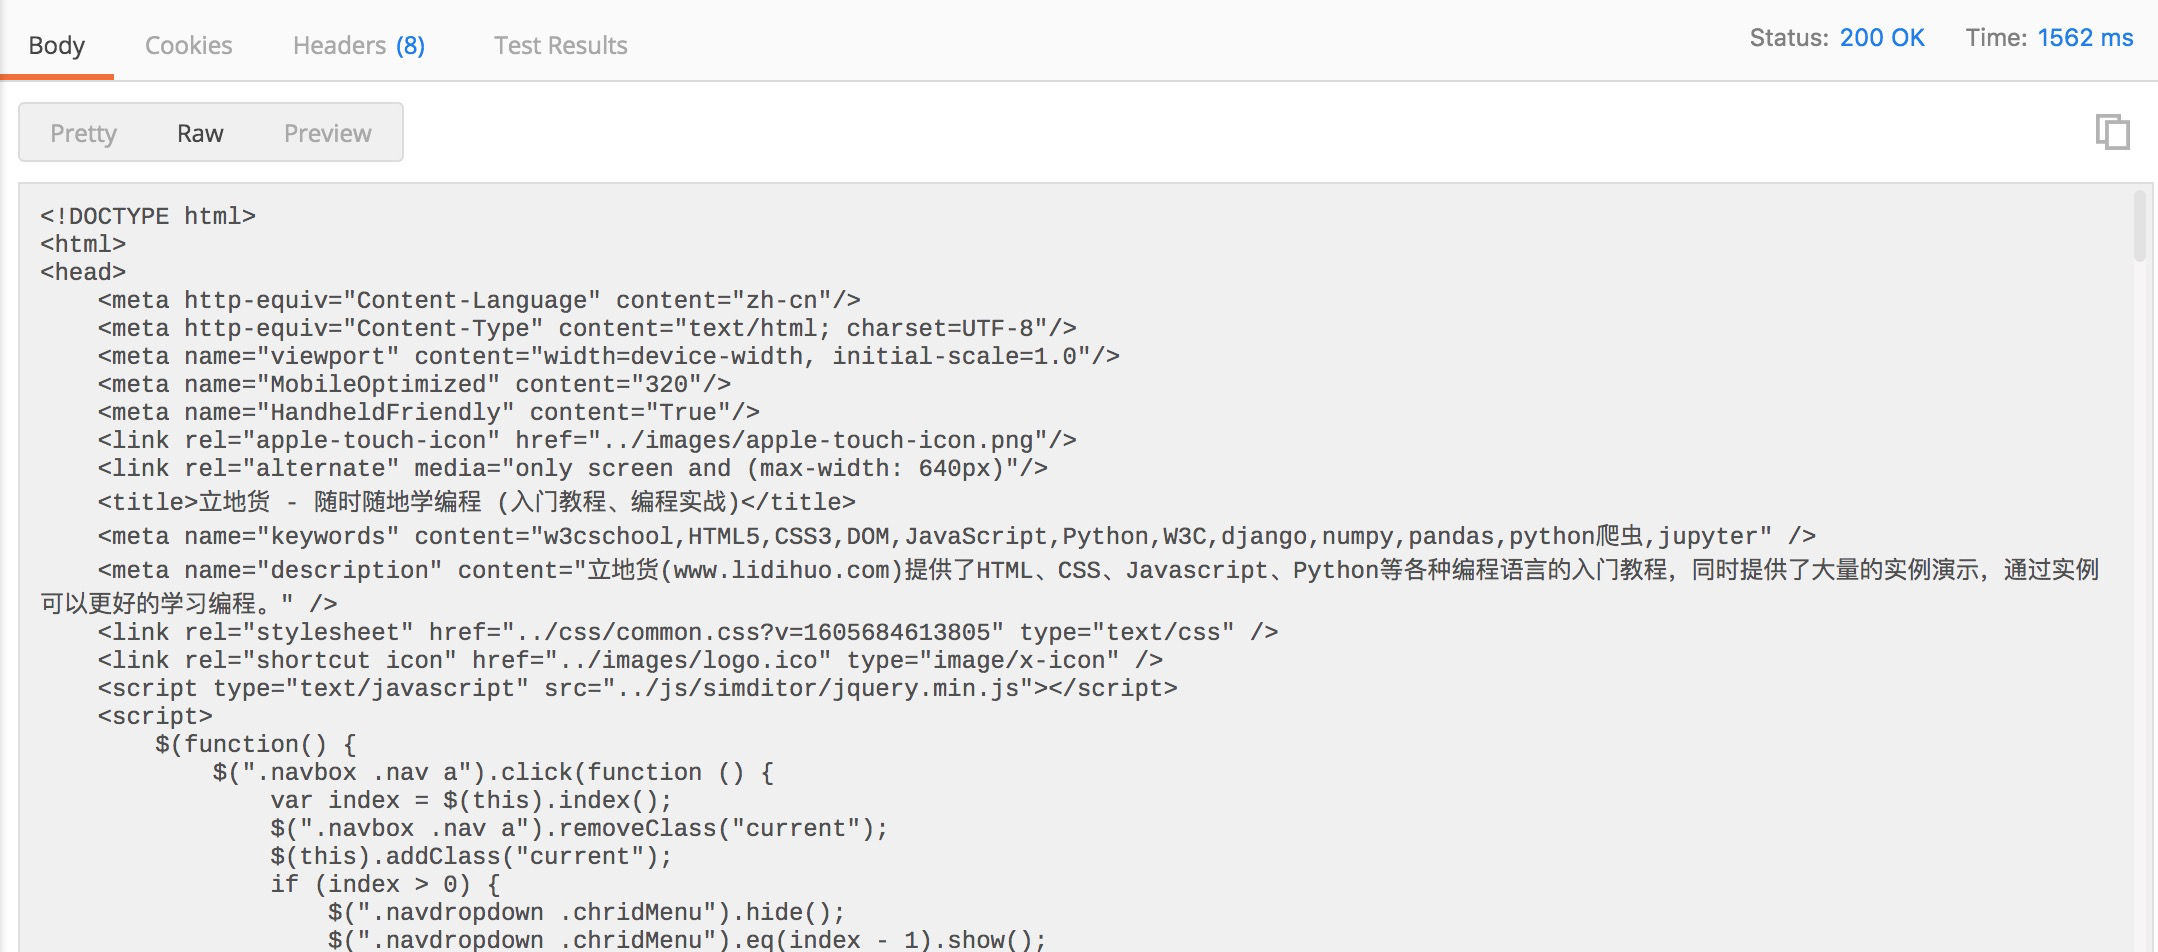The width and height of the screenshot is (2158, 952).
Task: Select the Preview view mode
Action: 327,133
